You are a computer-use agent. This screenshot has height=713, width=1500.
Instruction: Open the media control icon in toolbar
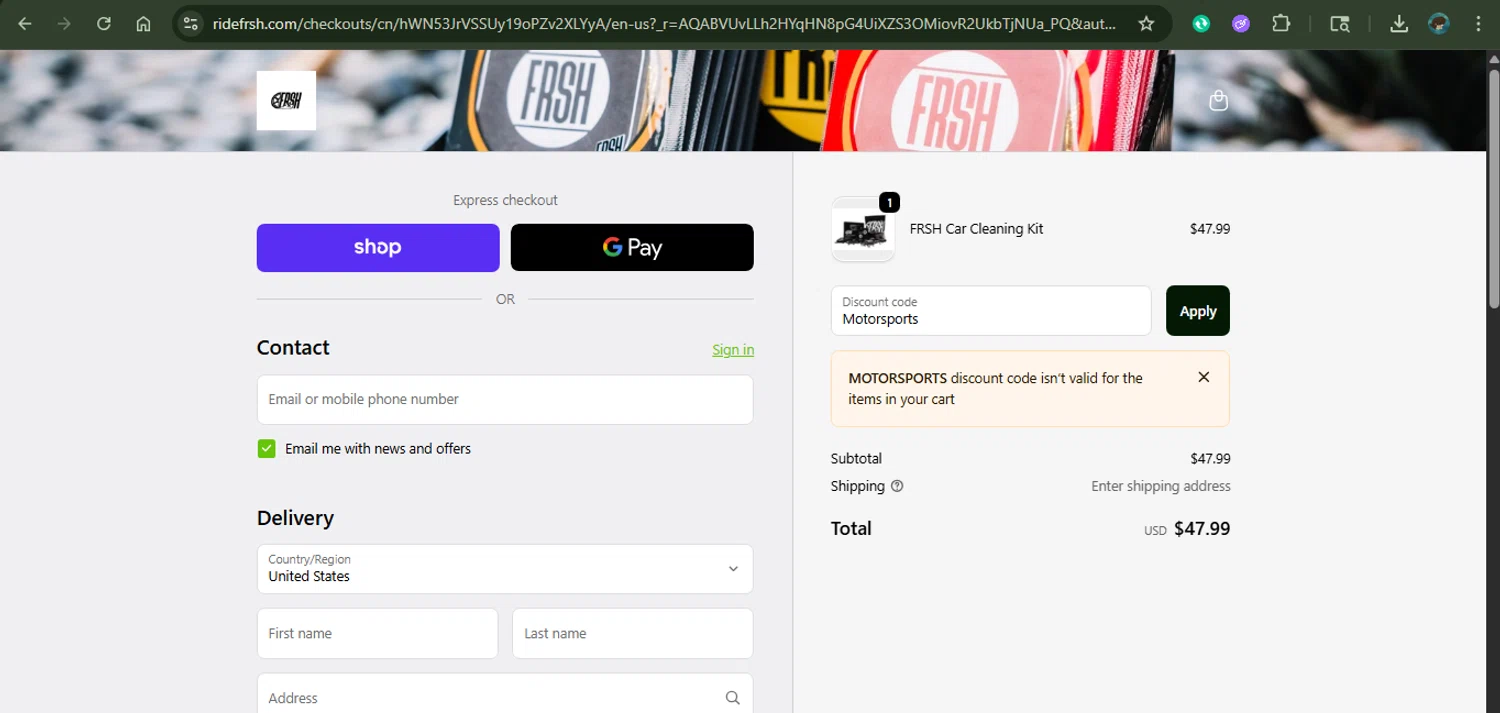coord(1340,24)
